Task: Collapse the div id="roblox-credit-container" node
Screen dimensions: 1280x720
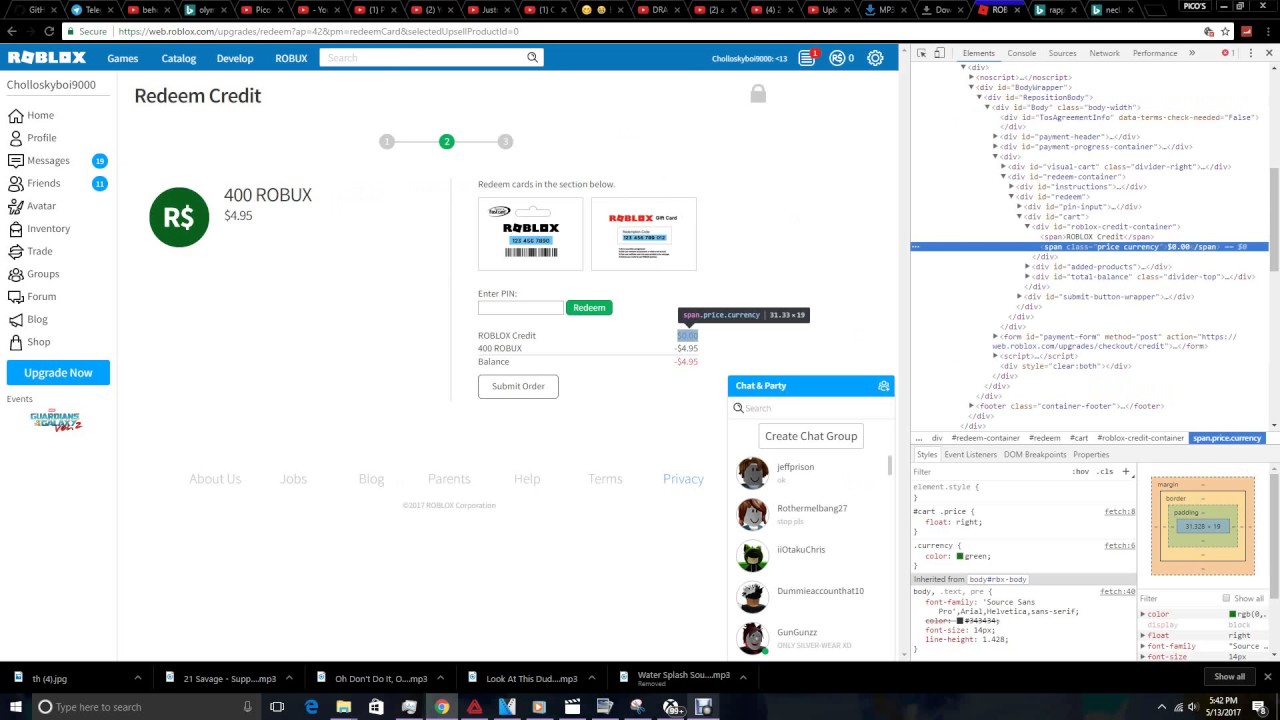Action: (x=1027, y=227)
